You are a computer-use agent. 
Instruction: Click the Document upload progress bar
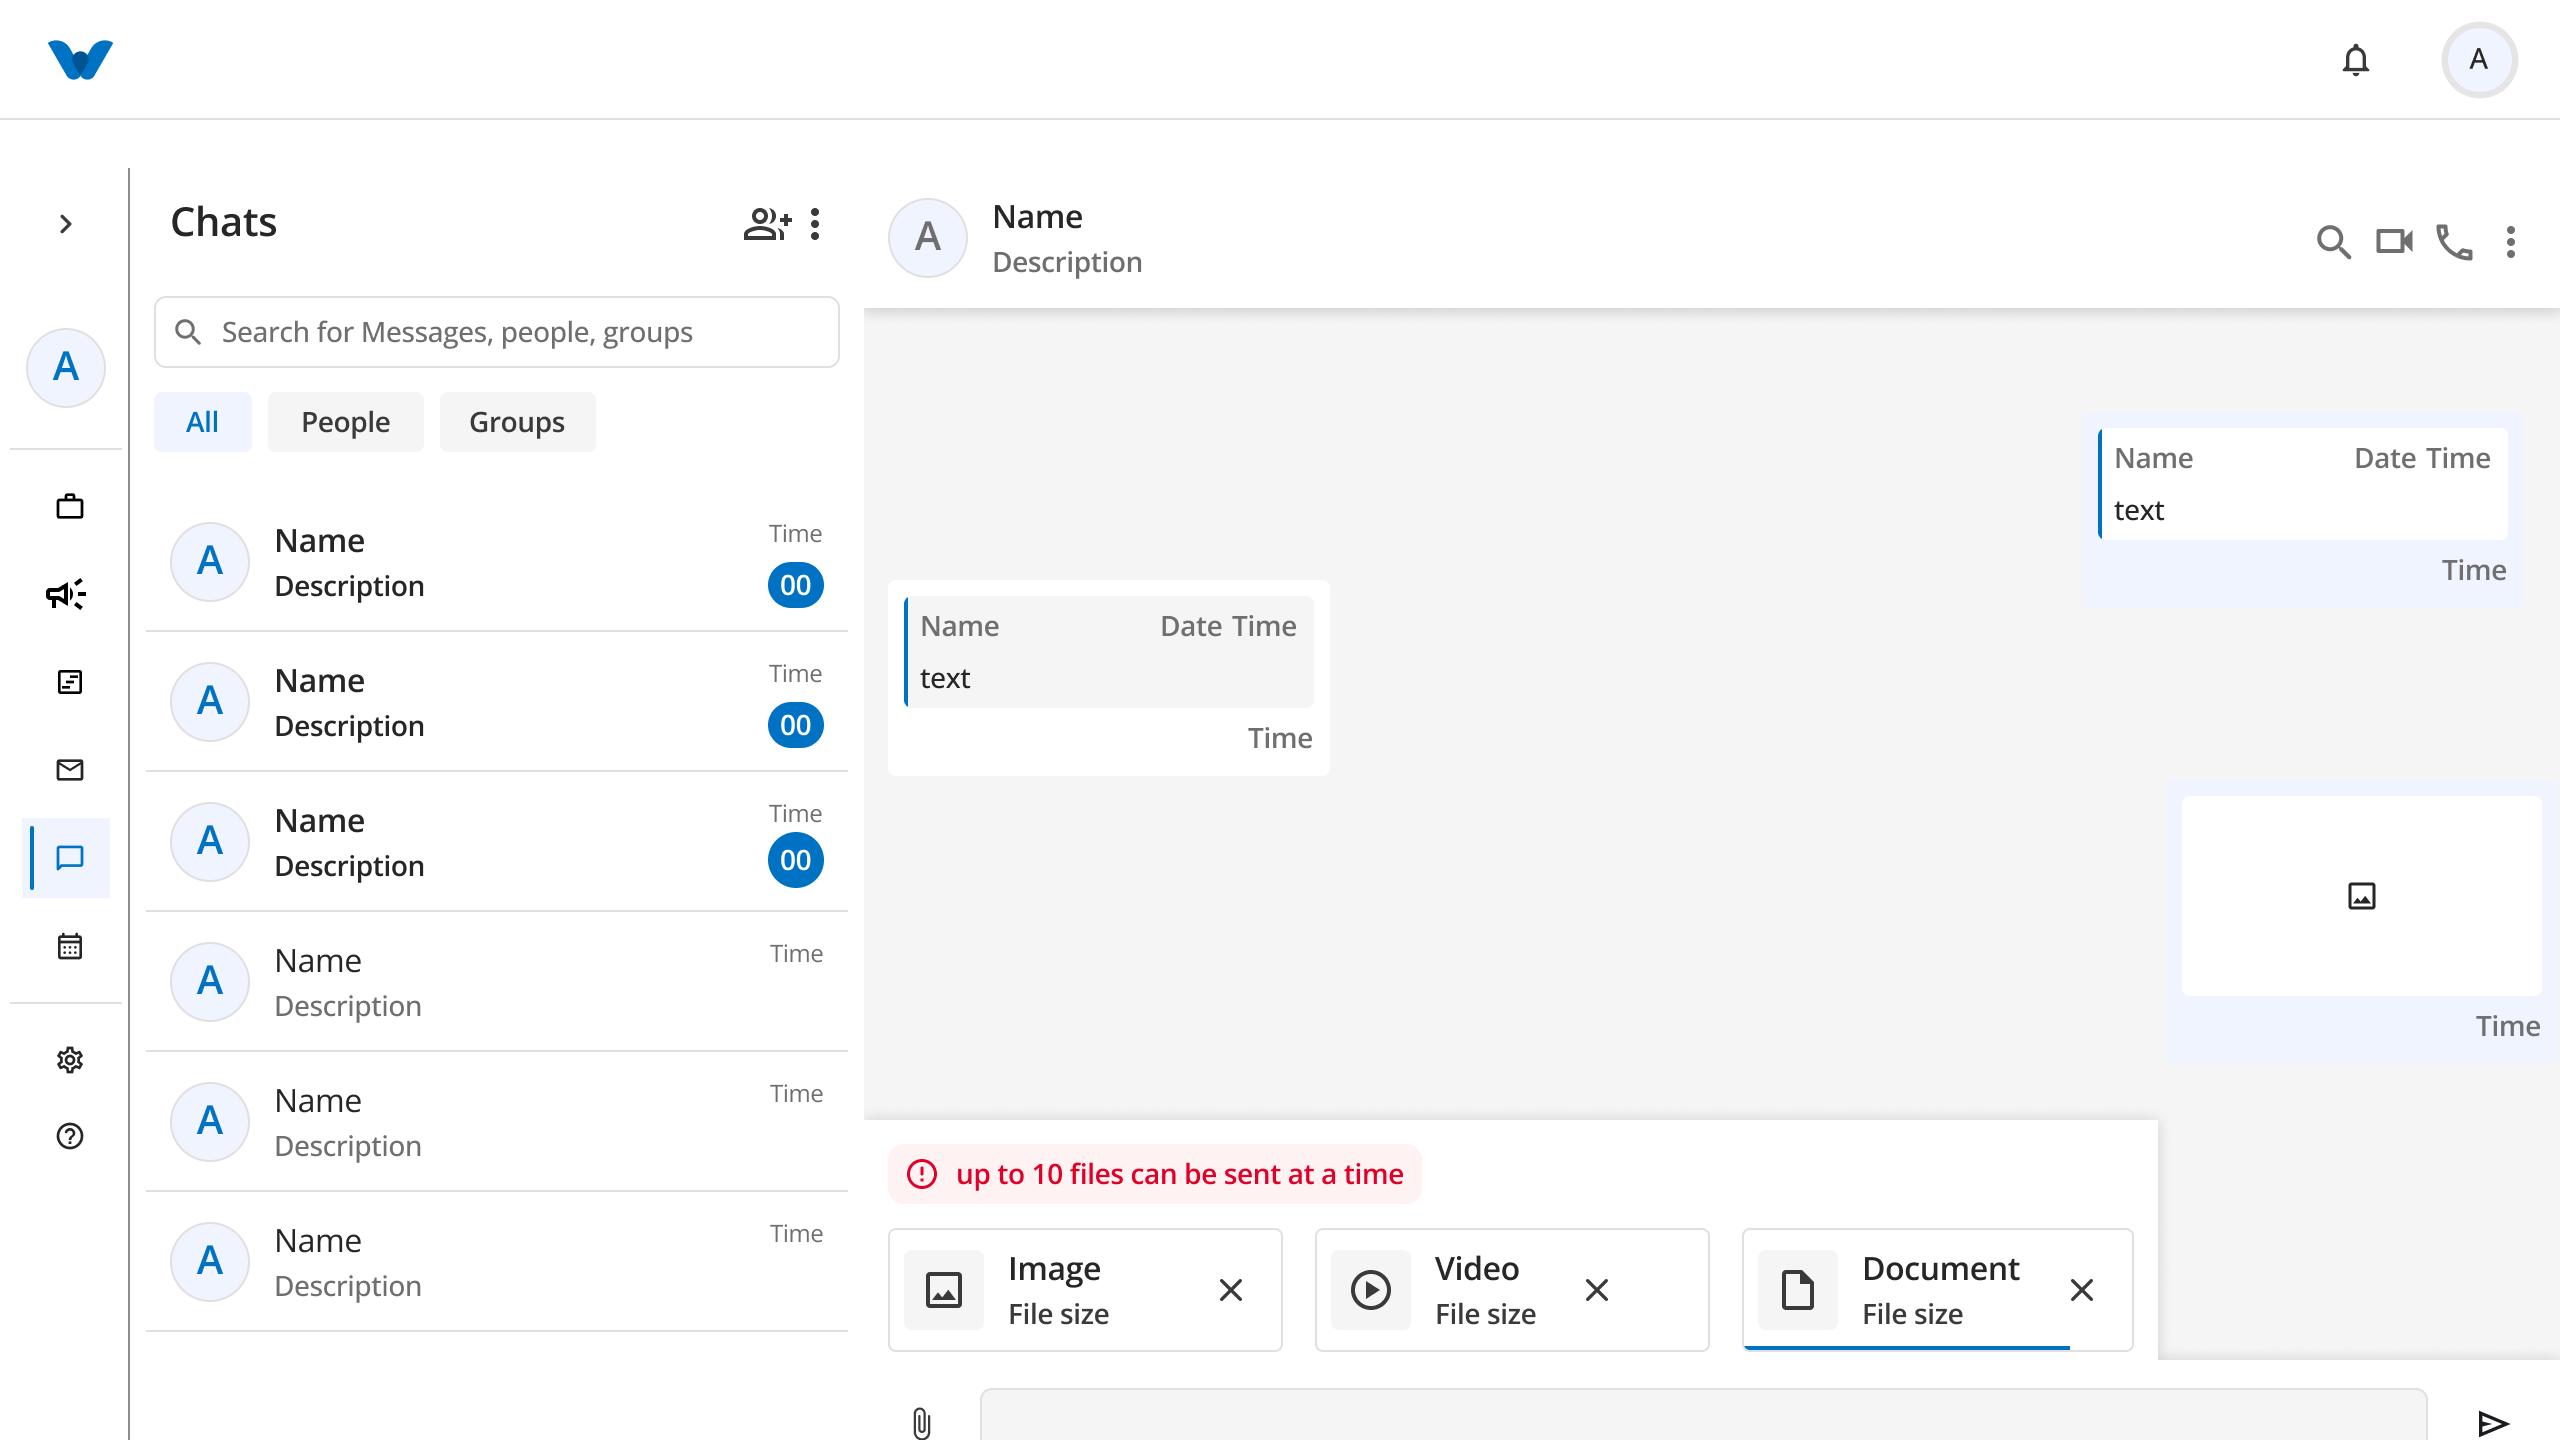click(x=1907, y=1347)
